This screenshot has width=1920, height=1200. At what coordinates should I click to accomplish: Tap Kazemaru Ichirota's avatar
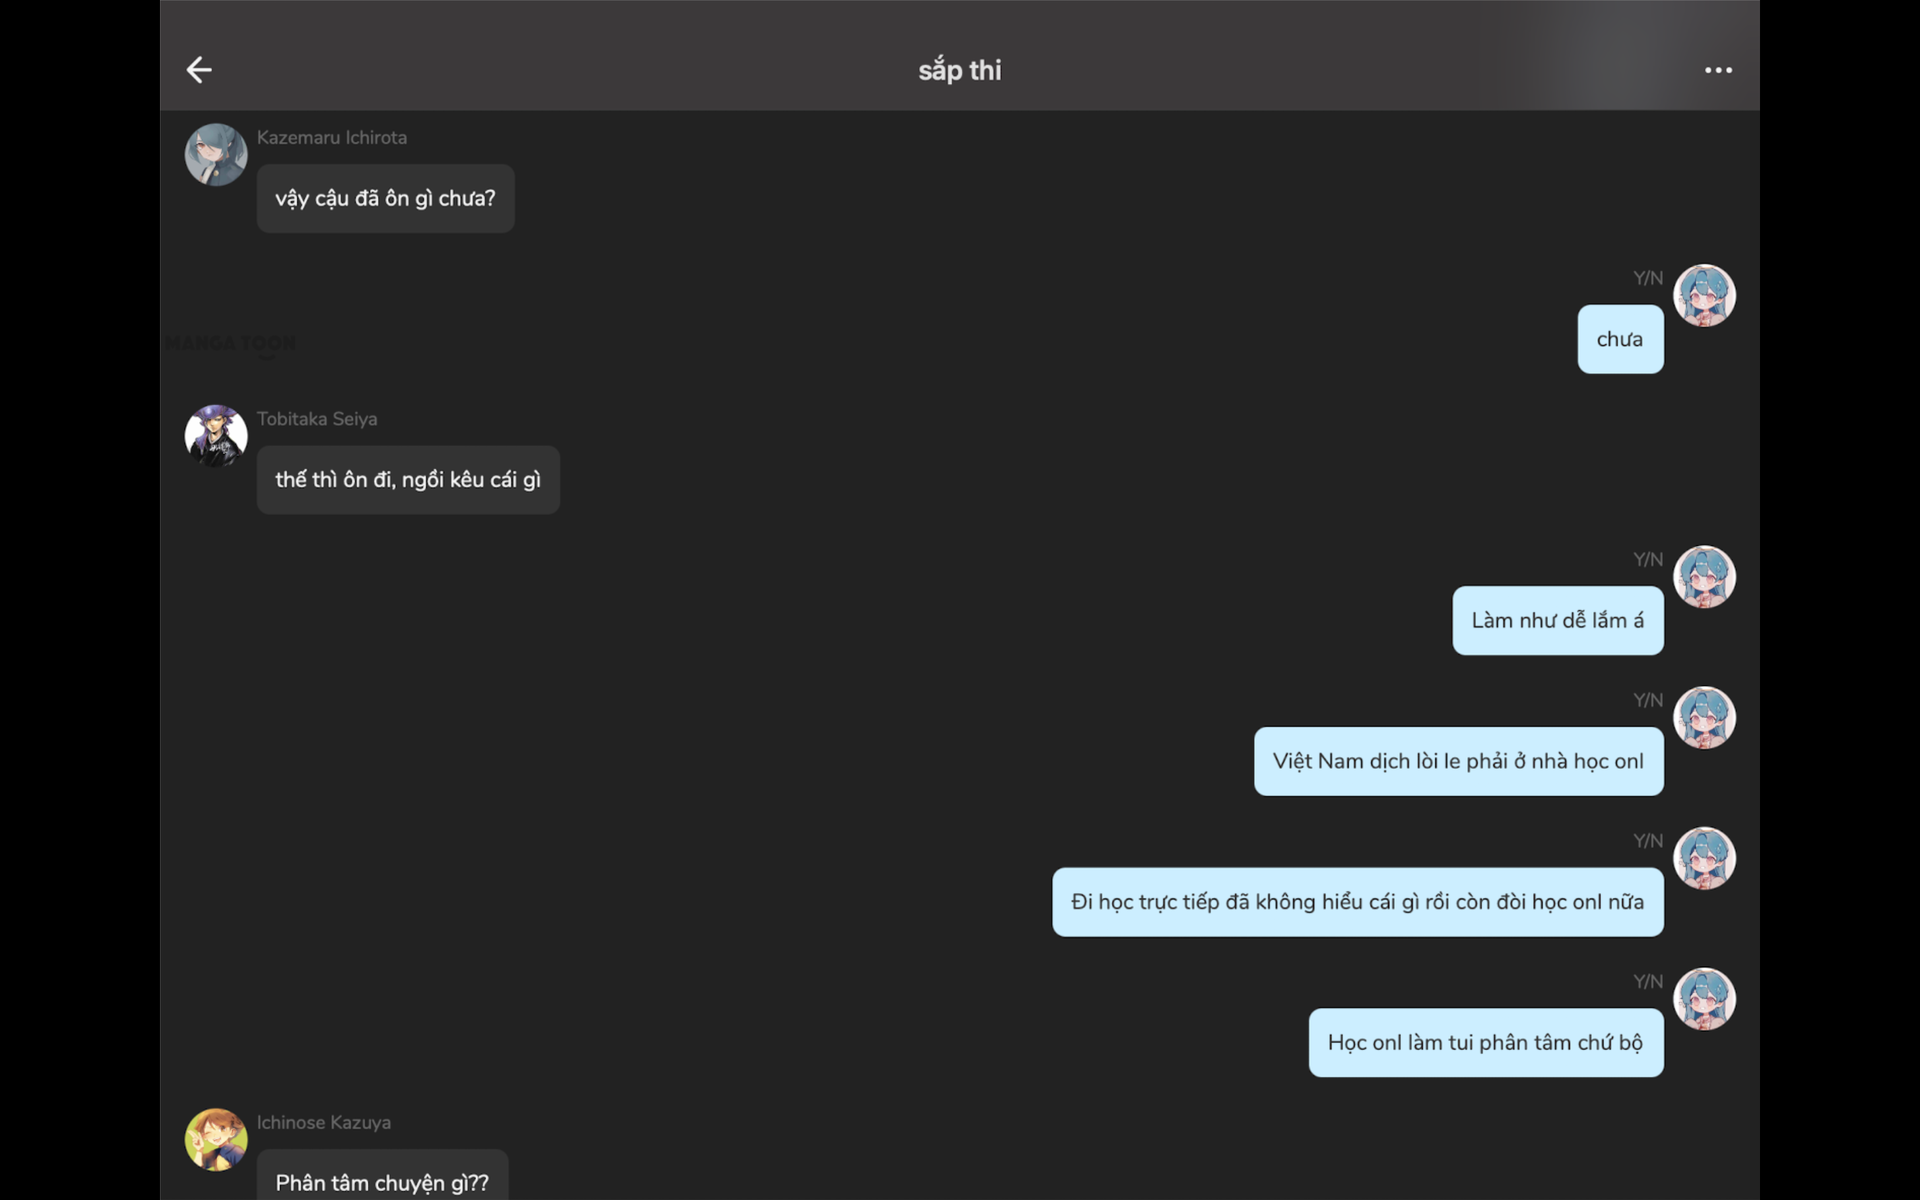coord(216,155)
